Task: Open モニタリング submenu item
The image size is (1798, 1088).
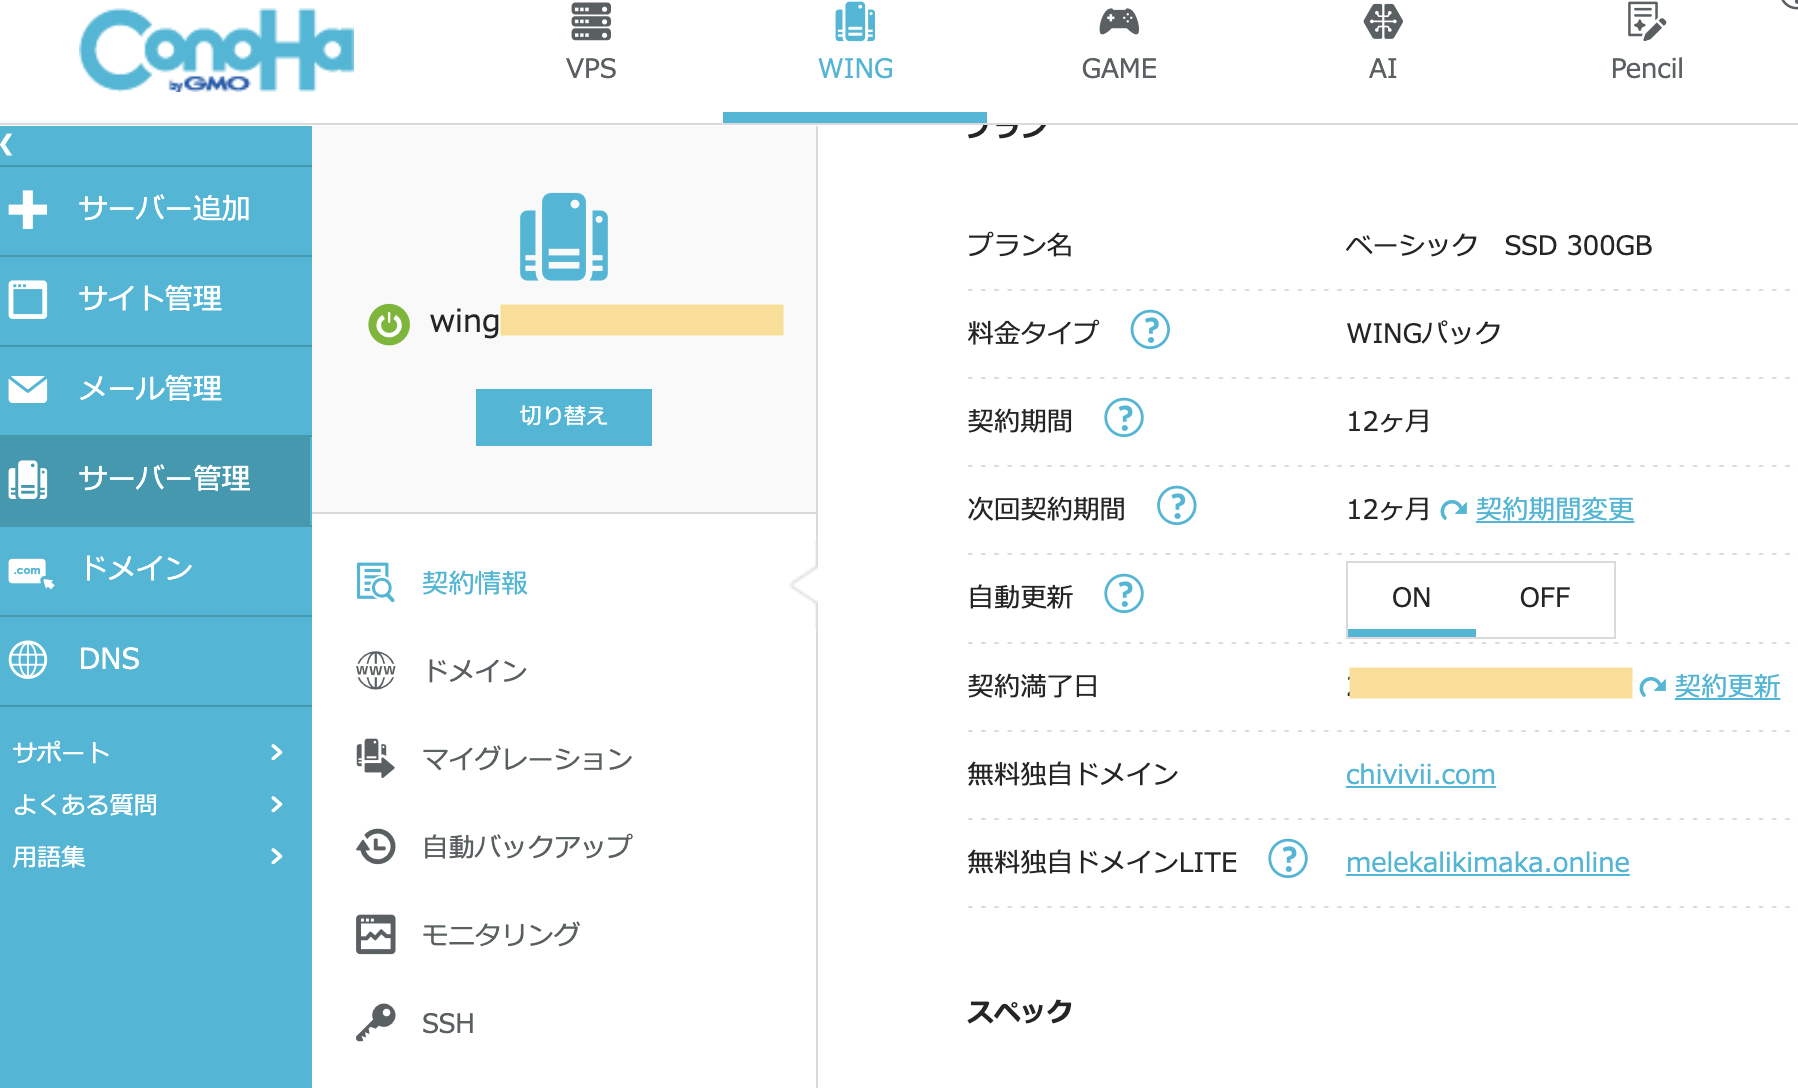Action: click(x=501, y=935)
